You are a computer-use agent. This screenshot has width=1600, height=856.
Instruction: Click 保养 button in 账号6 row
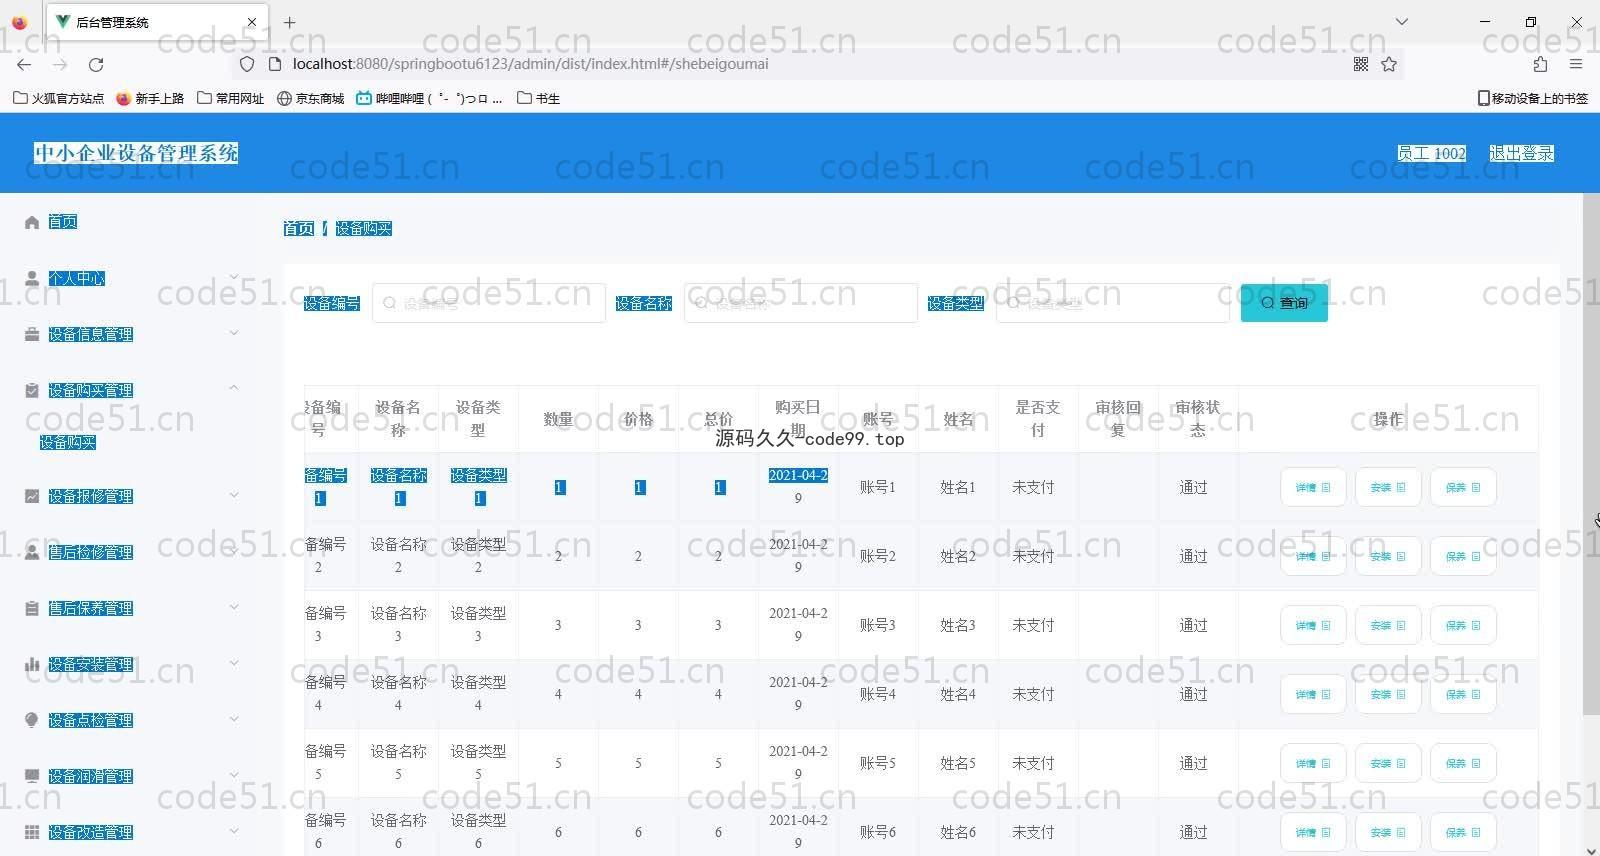tap(1463, 833)
